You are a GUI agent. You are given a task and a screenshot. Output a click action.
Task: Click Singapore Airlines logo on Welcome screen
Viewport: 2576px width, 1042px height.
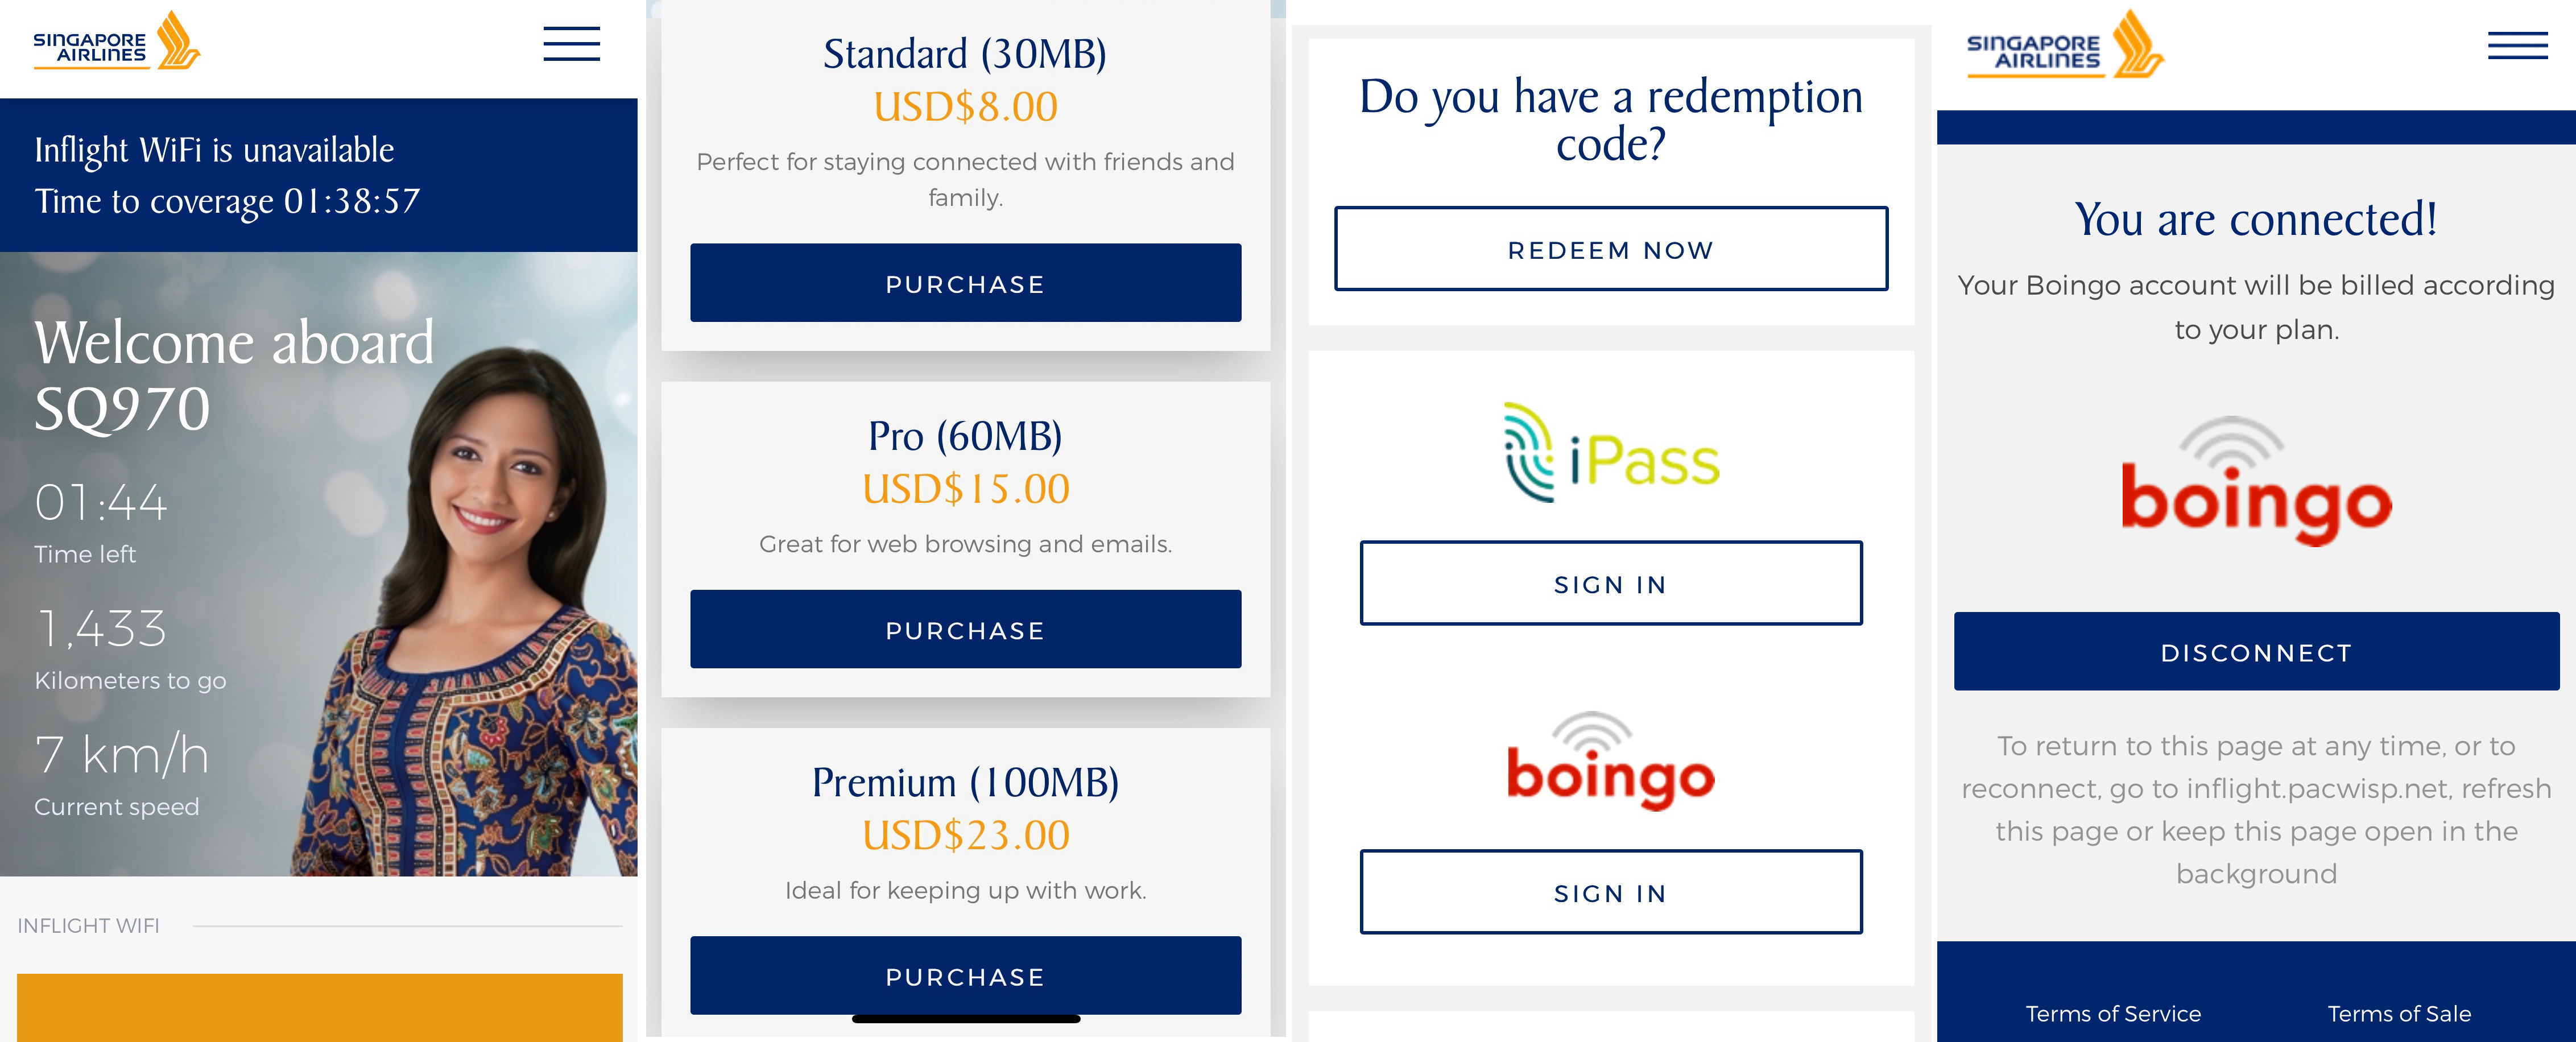[116, 43]
